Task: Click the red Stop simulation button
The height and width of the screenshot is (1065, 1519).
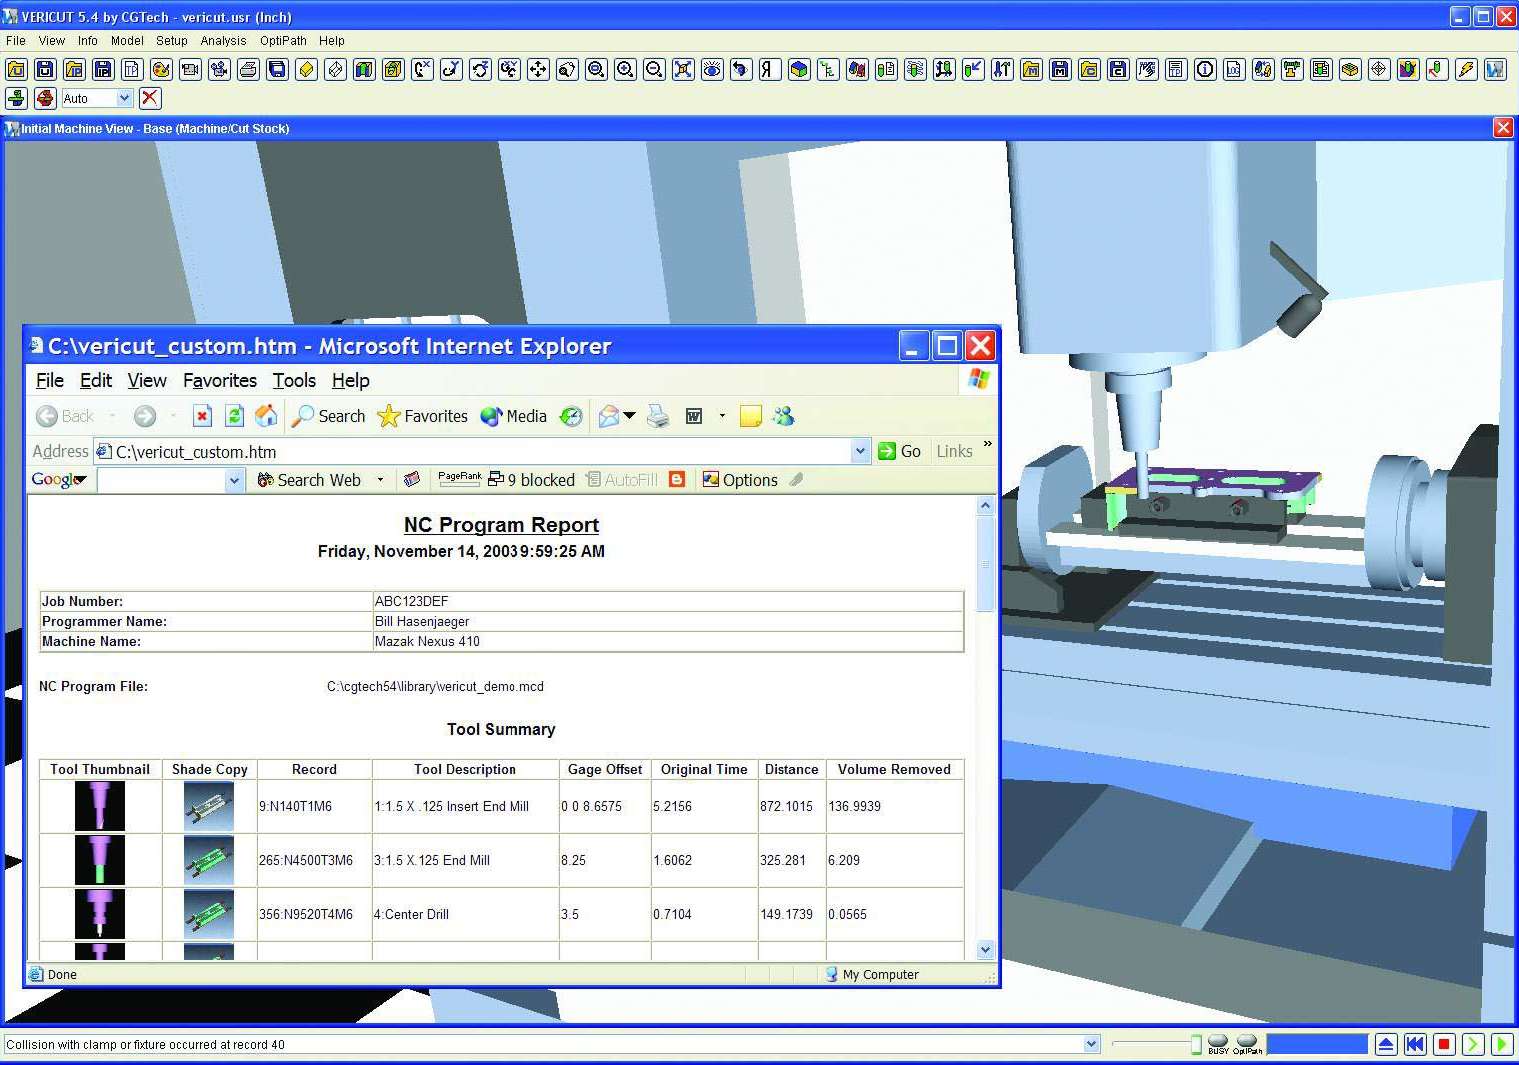Action: [1444, 1045]
